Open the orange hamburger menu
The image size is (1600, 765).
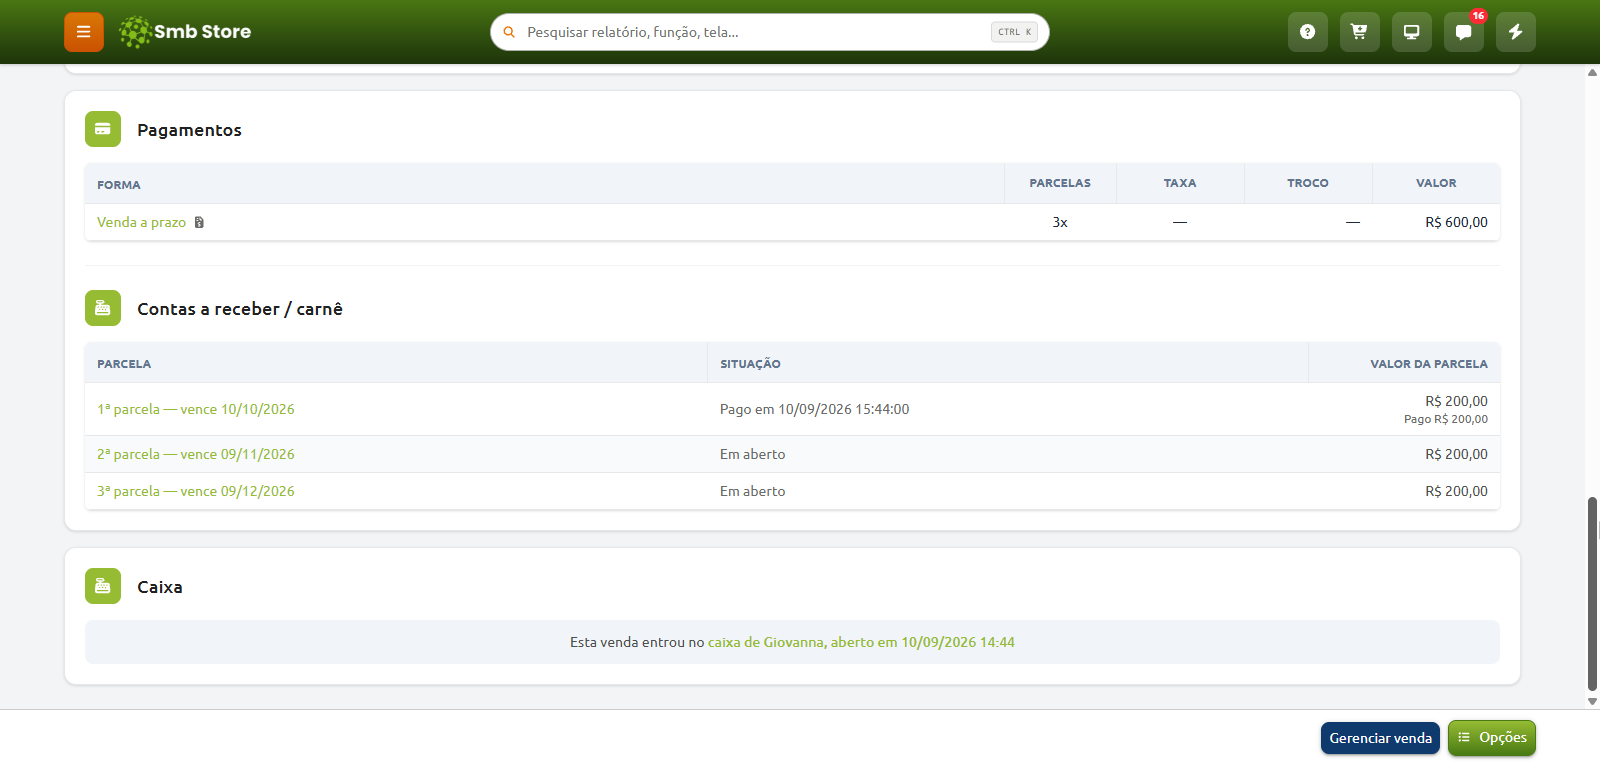[84, 32]
